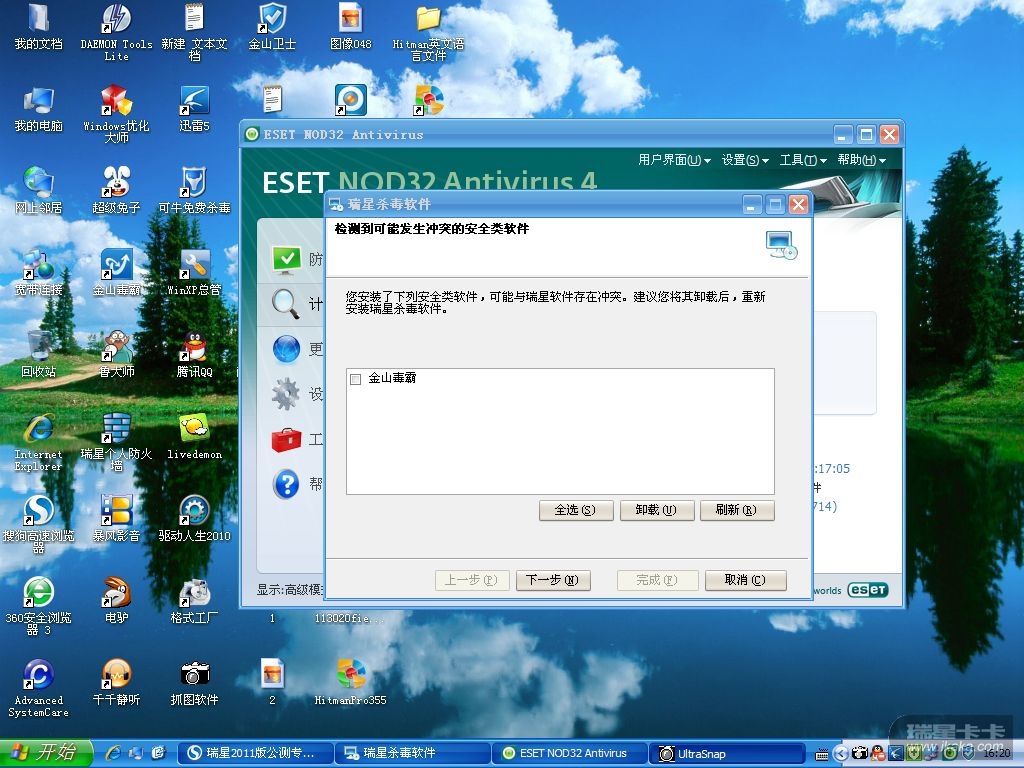1024x768 pixels.
Task: Open the 帮助(H) dropdown menu in ESET
Action: [x=861, y=160]
